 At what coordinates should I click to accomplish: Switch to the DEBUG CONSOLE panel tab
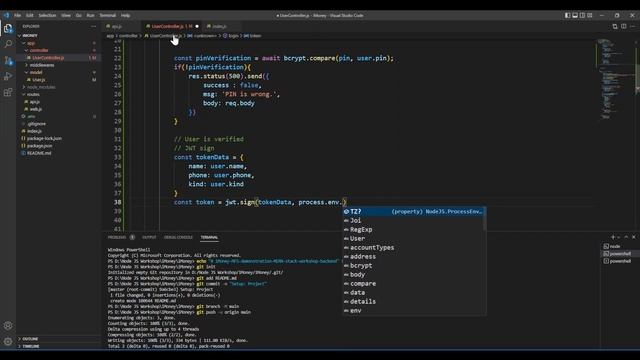pos(178,237)
